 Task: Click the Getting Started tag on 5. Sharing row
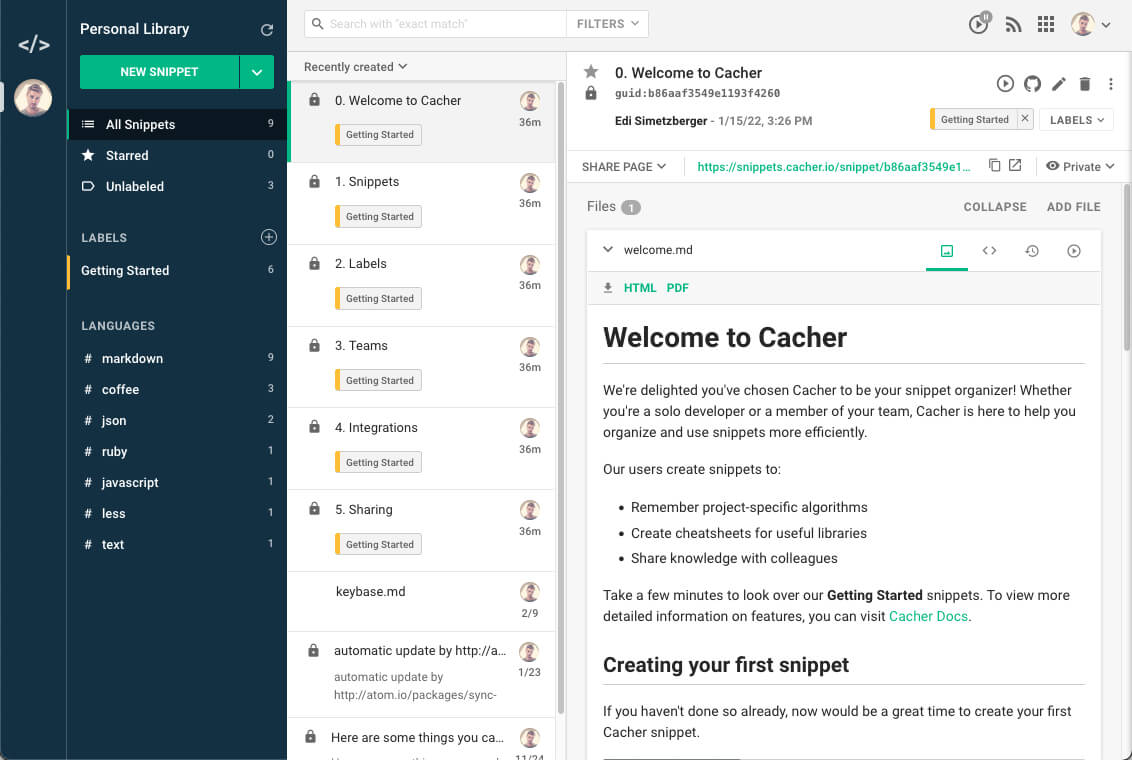378,544
